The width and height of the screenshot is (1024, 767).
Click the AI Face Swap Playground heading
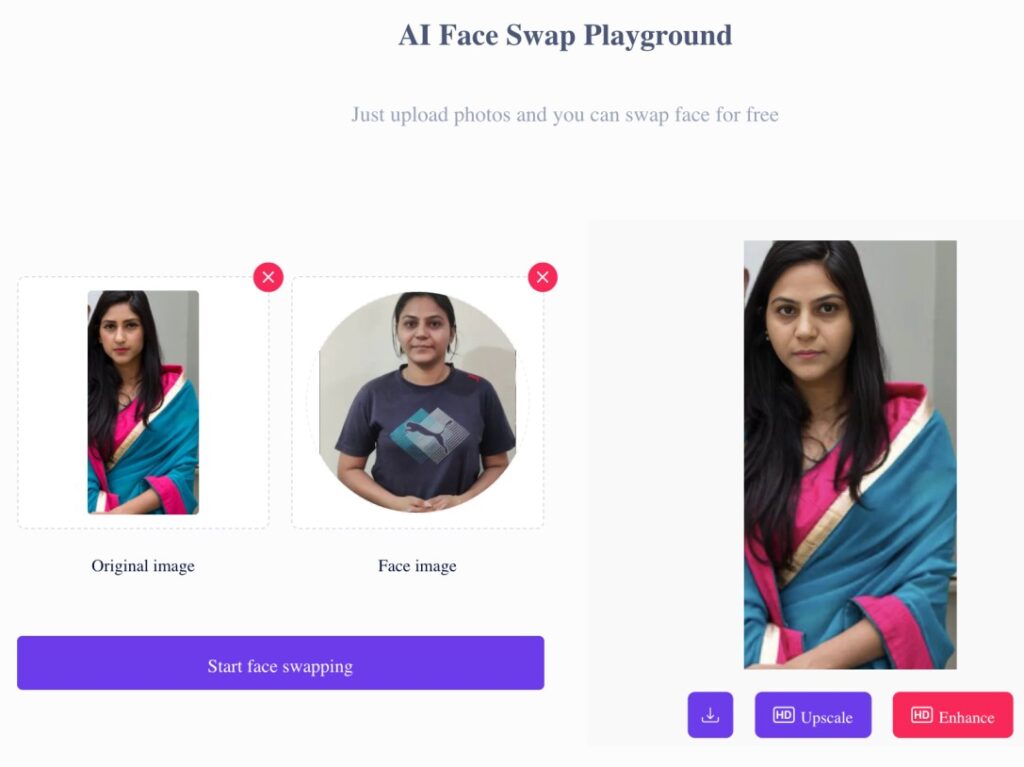[566, 36]
